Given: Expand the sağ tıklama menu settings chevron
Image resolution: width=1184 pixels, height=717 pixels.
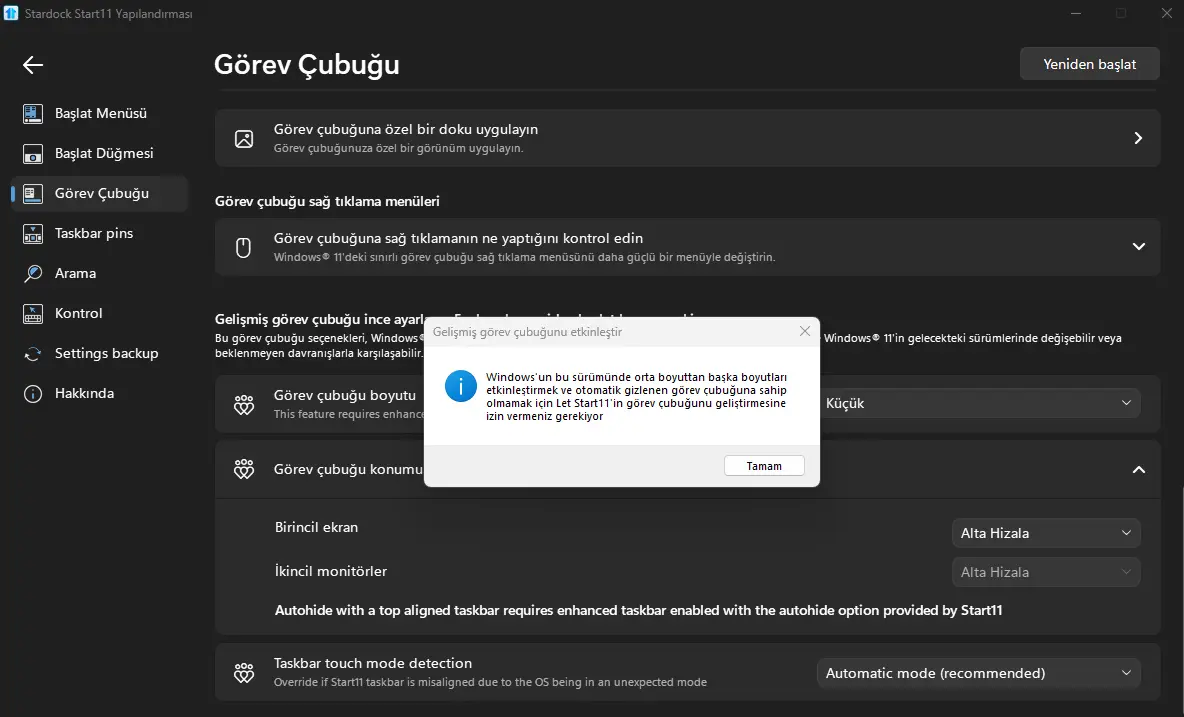Looking at the screenshot, I should (x=1139, y=247).
